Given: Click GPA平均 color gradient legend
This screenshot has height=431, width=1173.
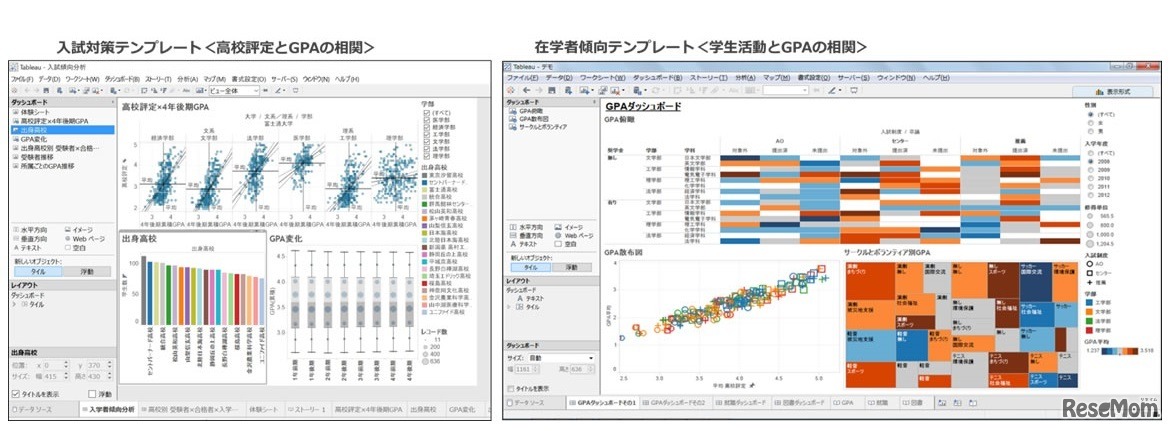Looking at the screenshot, I should pyautogui.click(x=1120, y=351).
